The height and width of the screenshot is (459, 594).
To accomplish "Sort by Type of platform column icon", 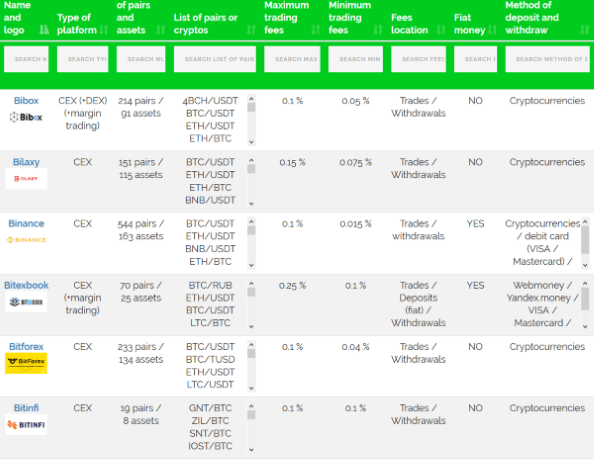I will coord(104,30).
